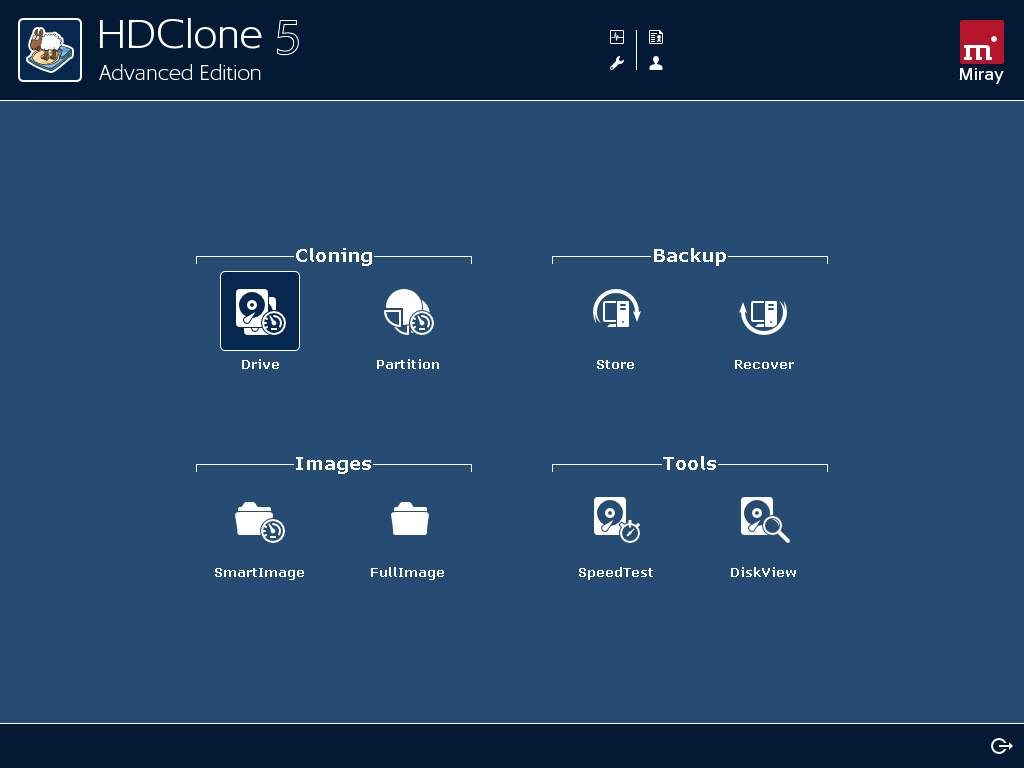The image size is (1024, 768).
Task: Click the Images section heading
Action: point(333,464)
